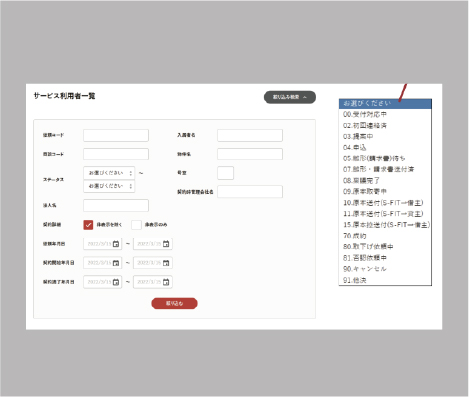Choose the option starting with 05 in status list
This screenshot has height=397, width=469.
coord(385,158)
